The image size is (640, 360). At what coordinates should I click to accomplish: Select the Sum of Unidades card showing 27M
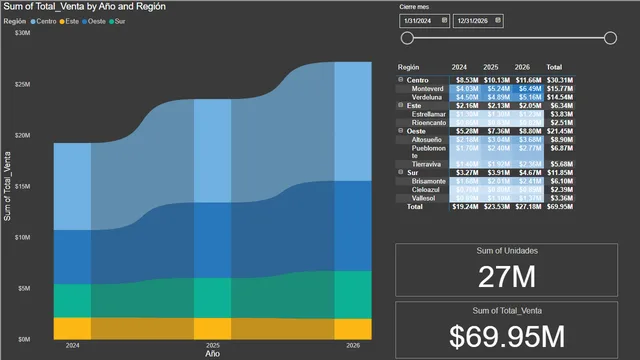pyautogui.click(x=507, y=270)
